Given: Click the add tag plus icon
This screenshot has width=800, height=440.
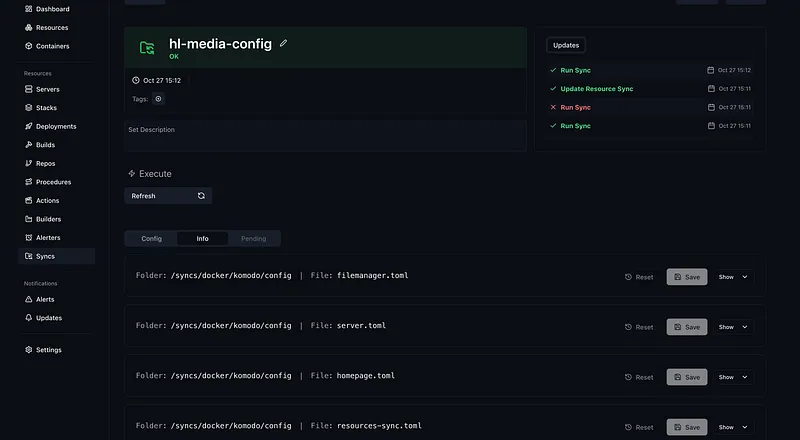Looking at the screenshot, I should [158, 99].
